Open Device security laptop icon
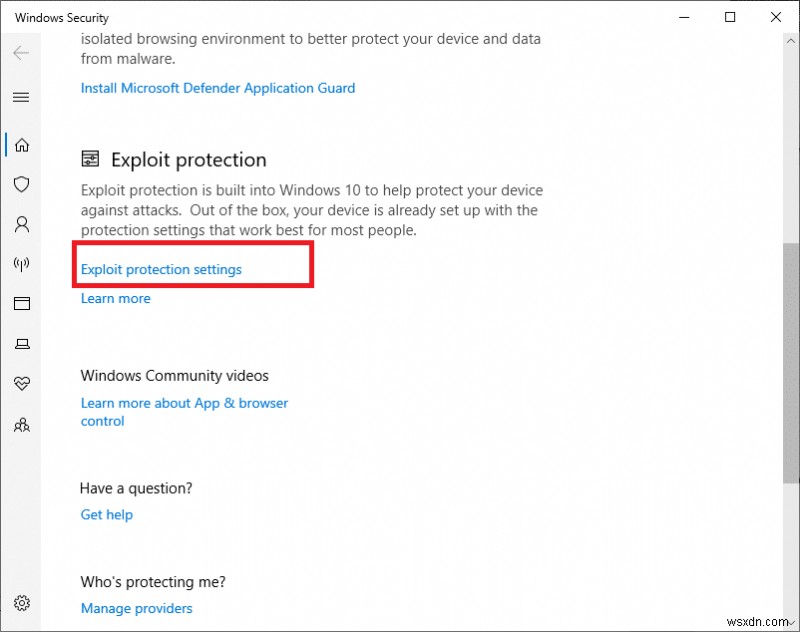Viewport: 800px width, 632px height. tap(21, 344)
